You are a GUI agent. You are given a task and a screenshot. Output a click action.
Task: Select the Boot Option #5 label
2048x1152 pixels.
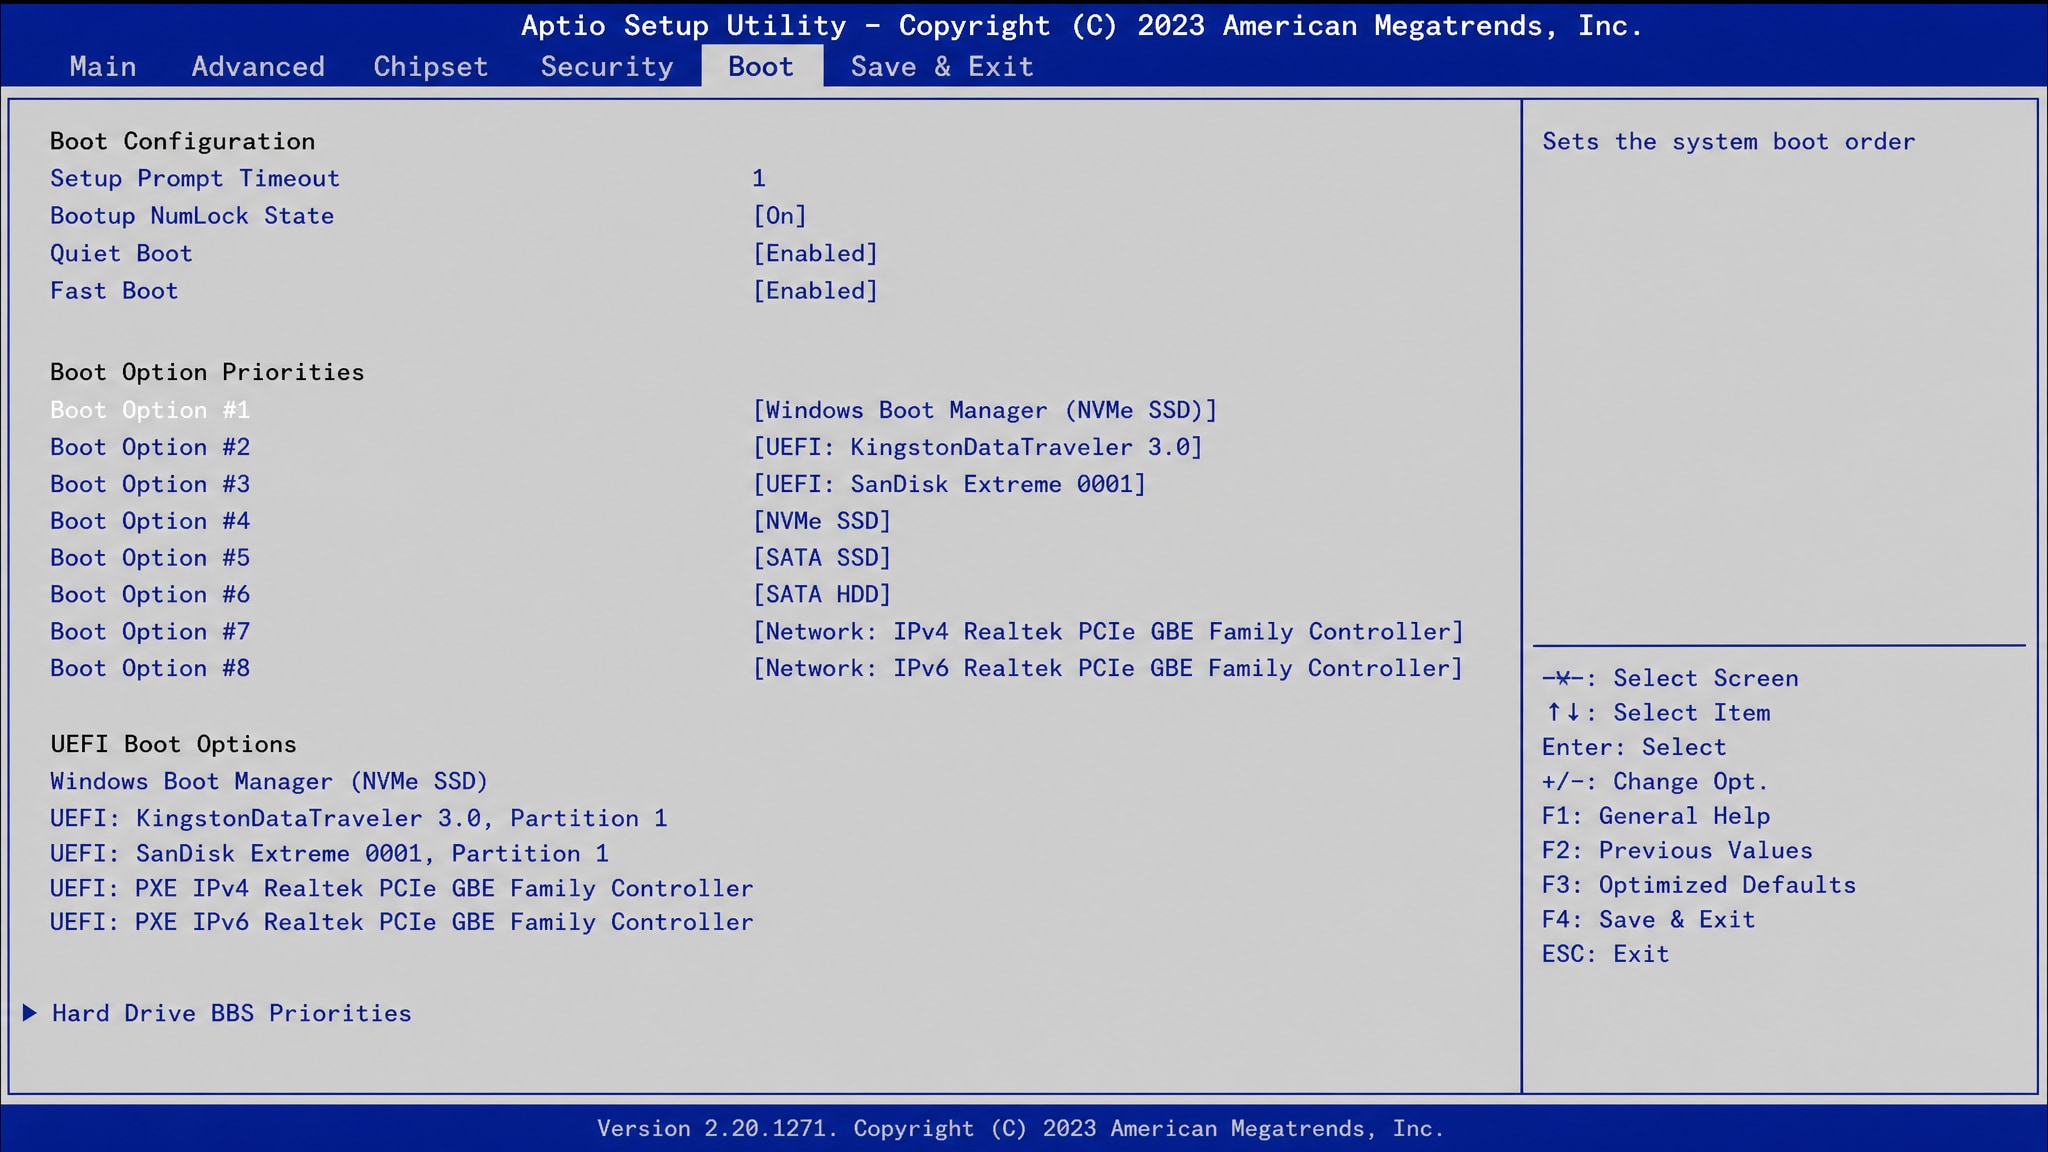coord(150,558)
